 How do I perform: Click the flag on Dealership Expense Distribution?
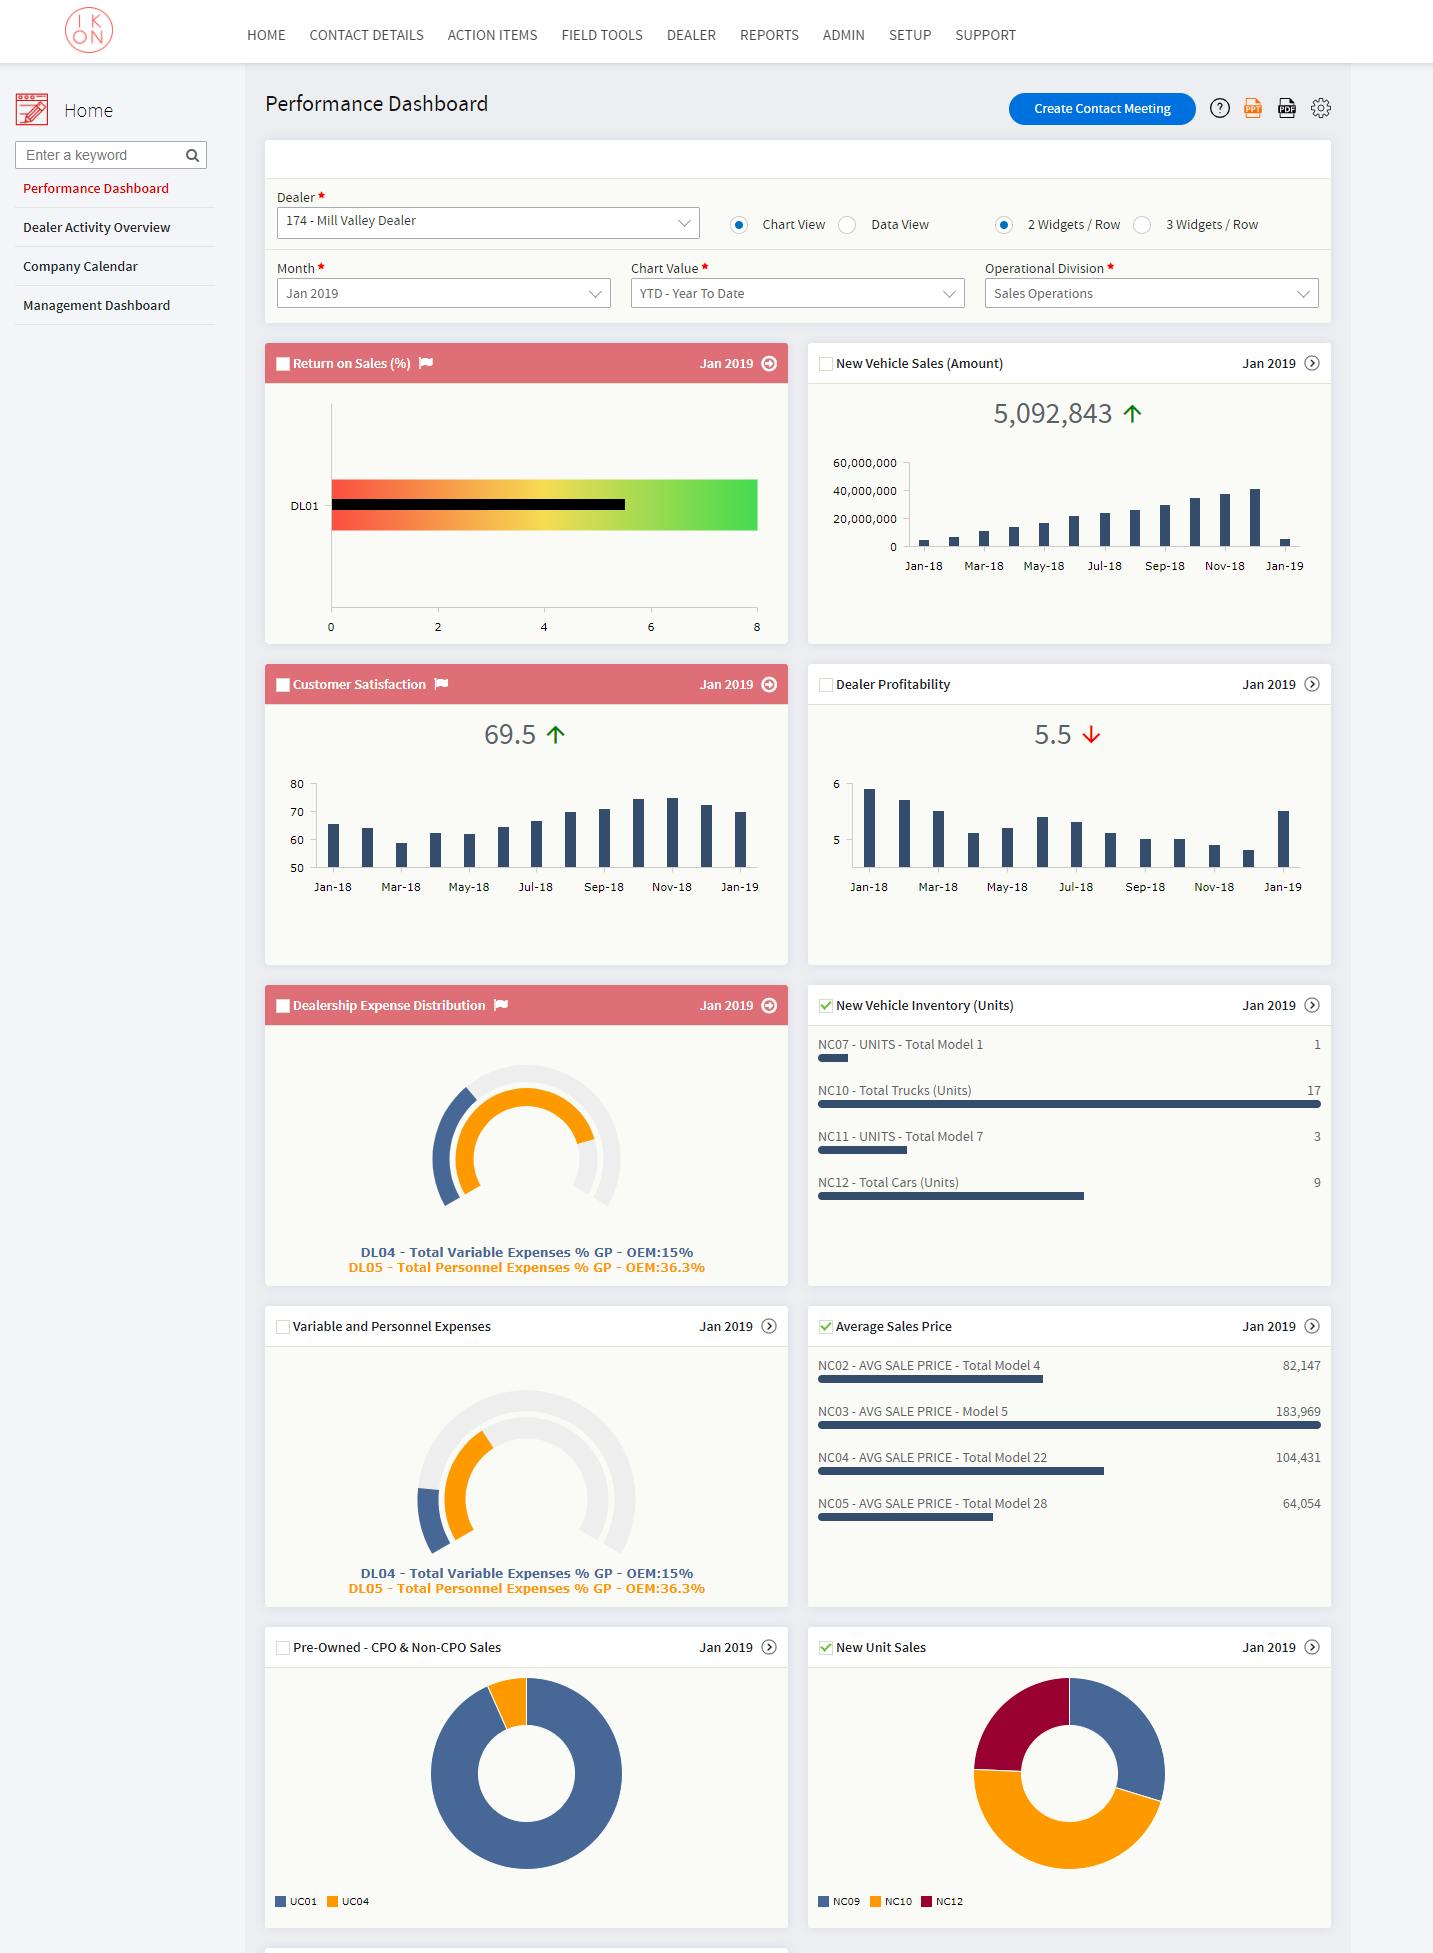click(x=501, y=1005)
